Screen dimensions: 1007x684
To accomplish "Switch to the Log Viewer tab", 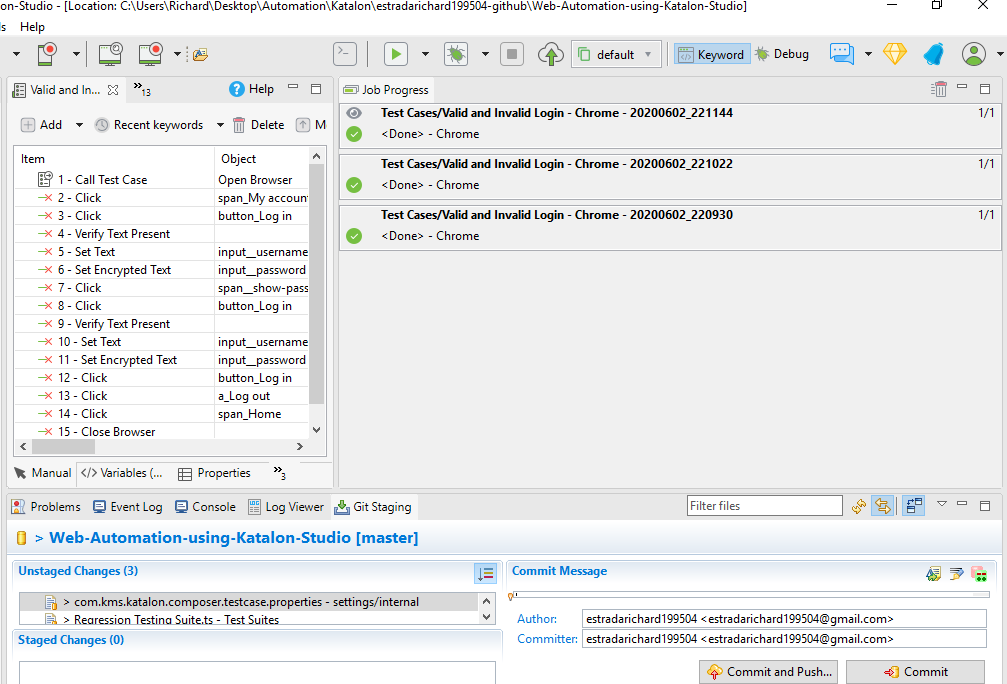I will point(286,507).
